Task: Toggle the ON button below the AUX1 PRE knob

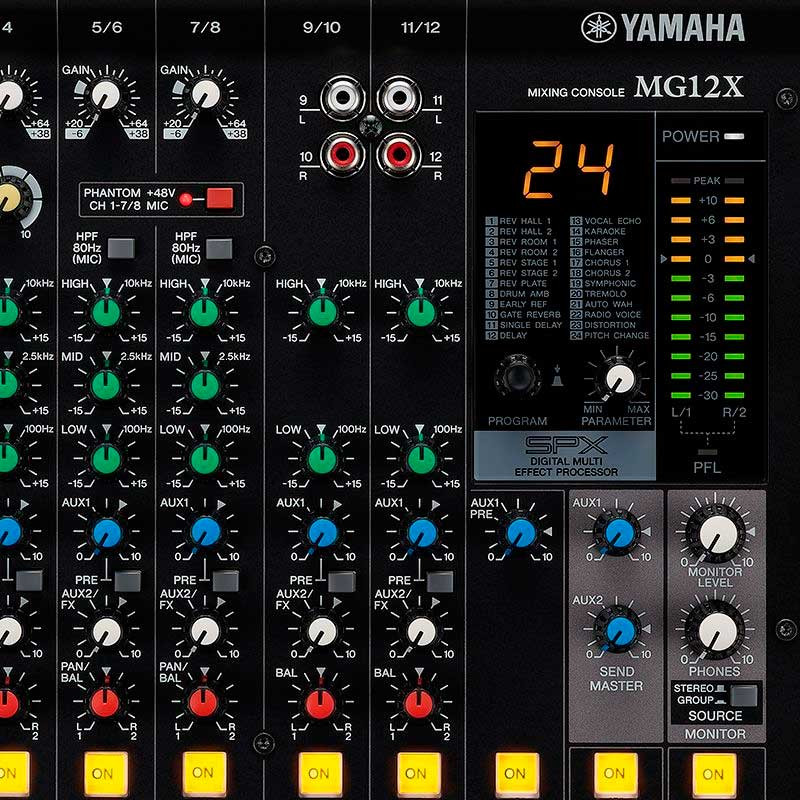Action: coord(517,774)
